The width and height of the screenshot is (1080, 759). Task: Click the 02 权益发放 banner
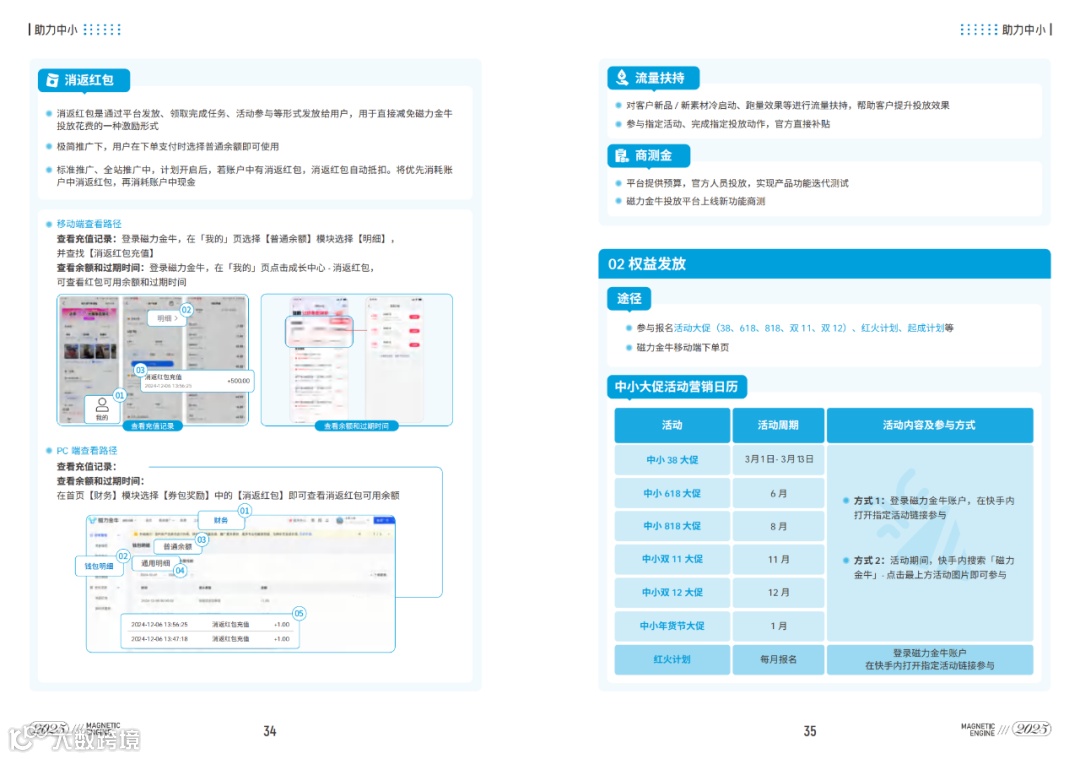click(824, 264)
